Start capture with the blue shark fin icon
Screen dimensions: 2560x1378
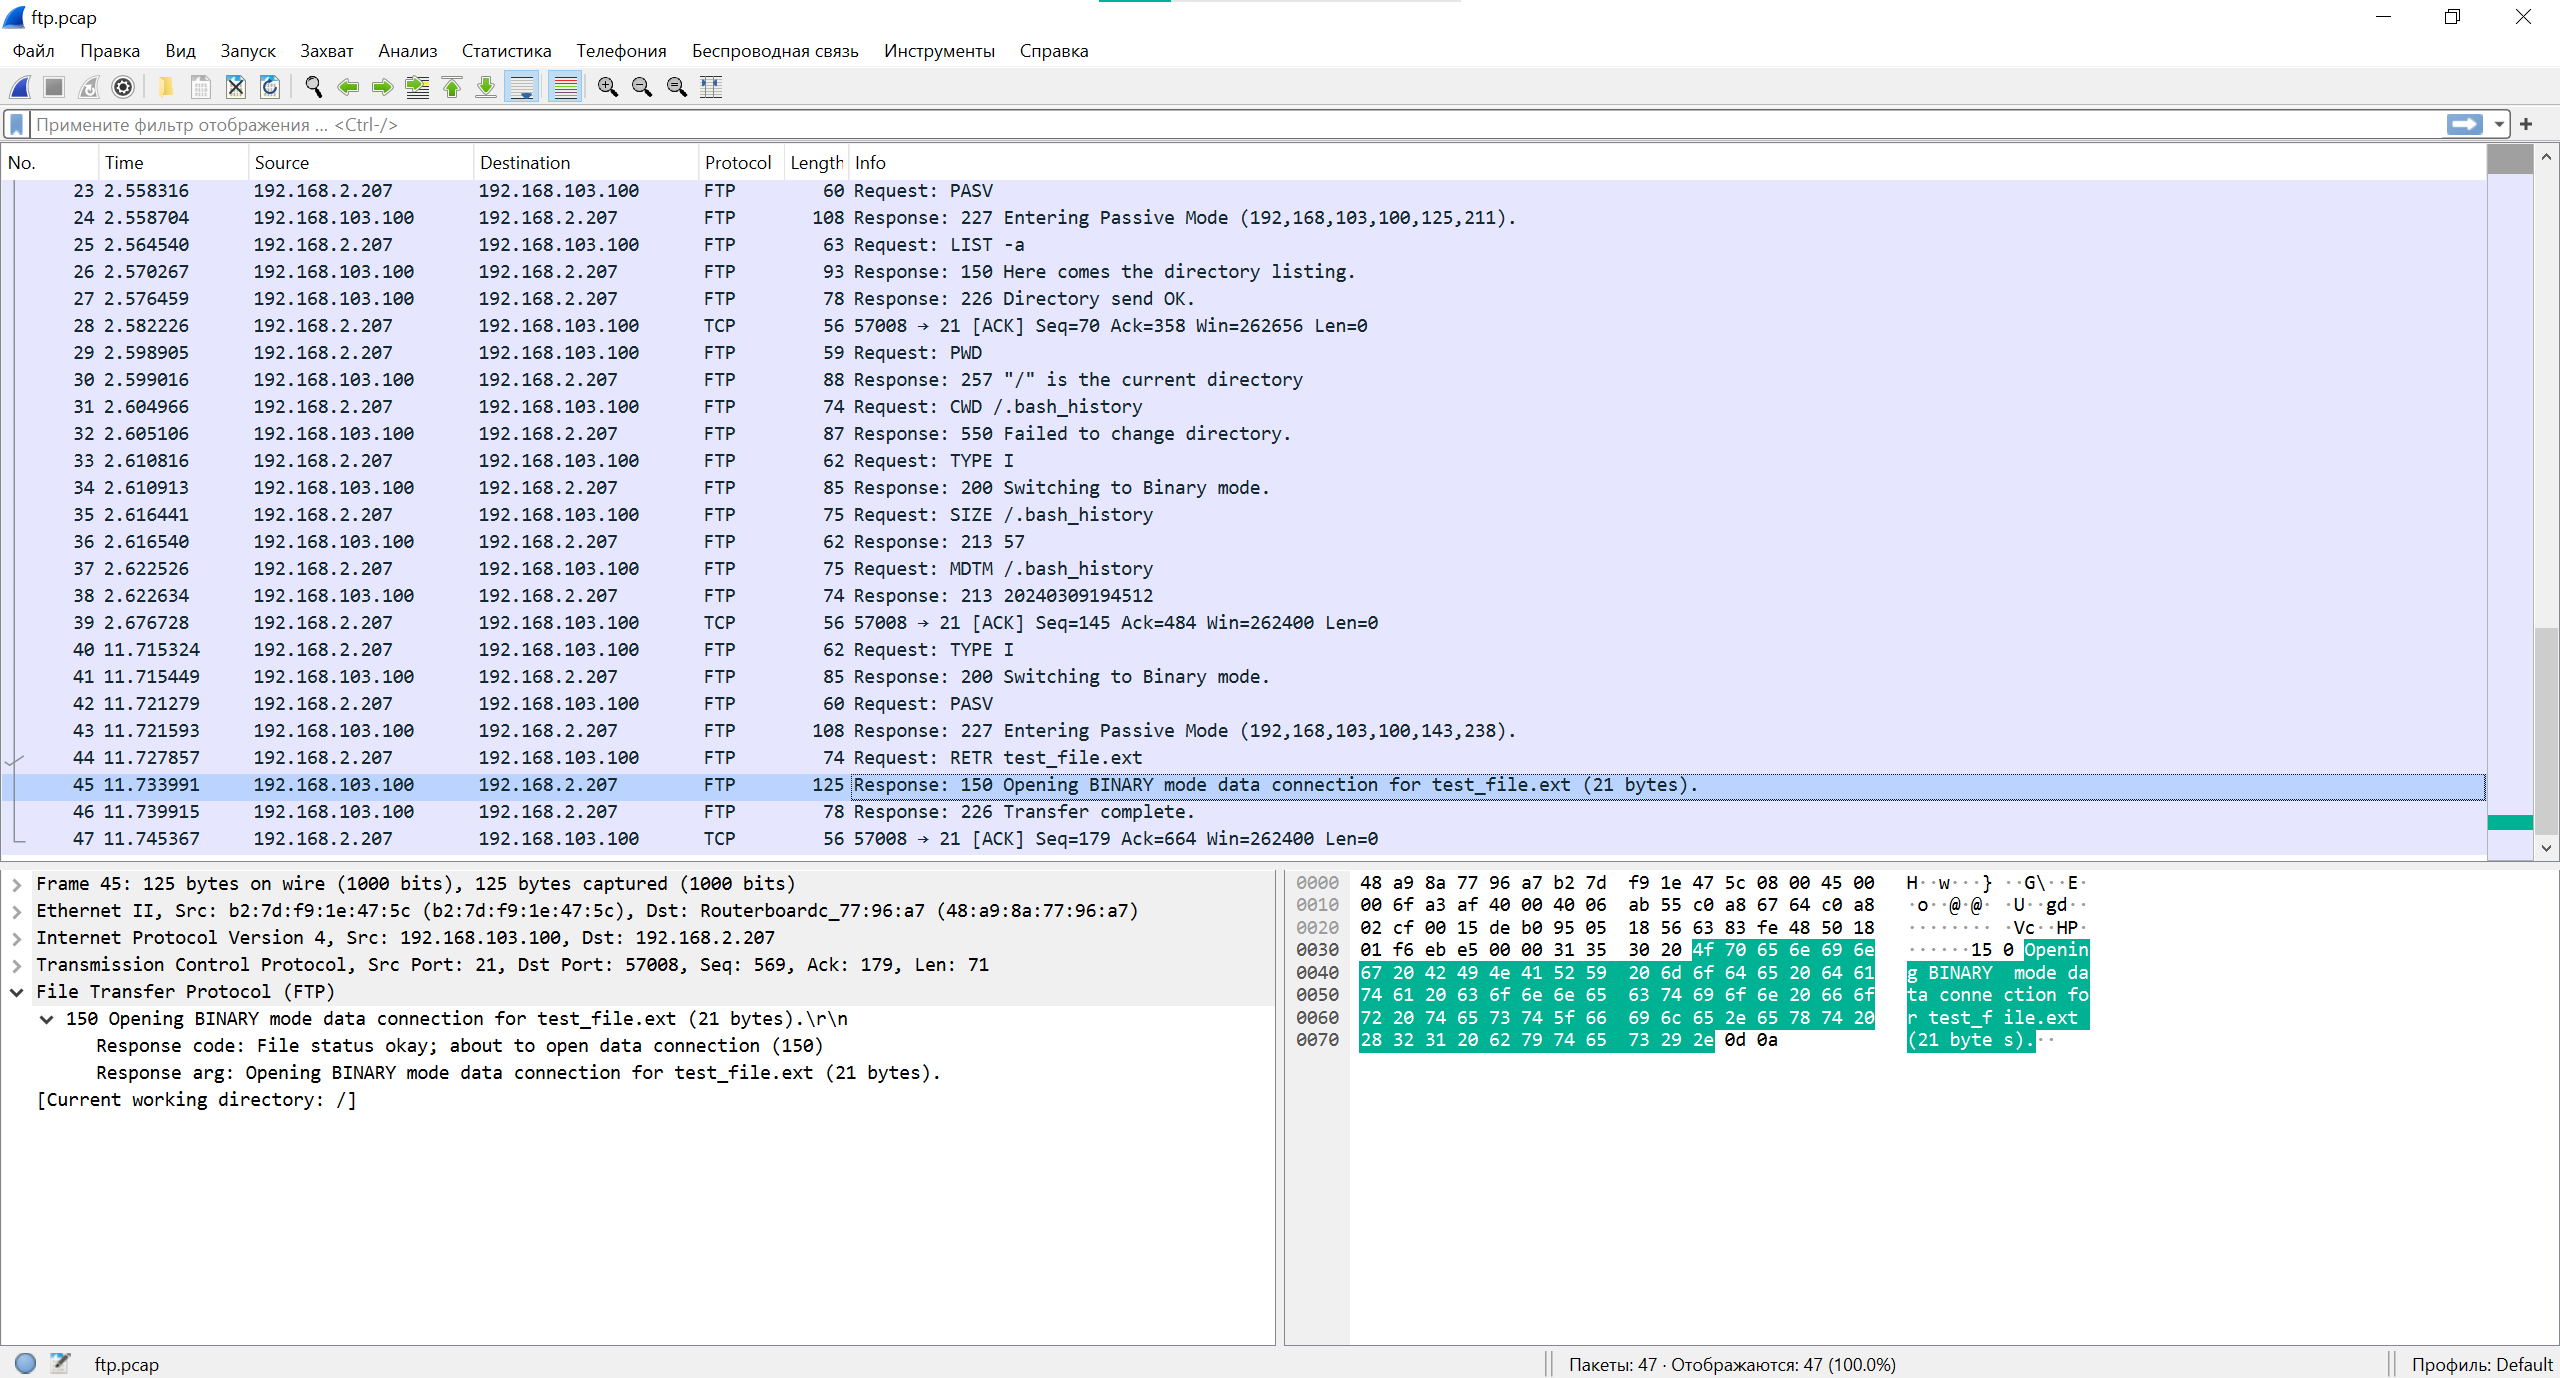[20, 87]
